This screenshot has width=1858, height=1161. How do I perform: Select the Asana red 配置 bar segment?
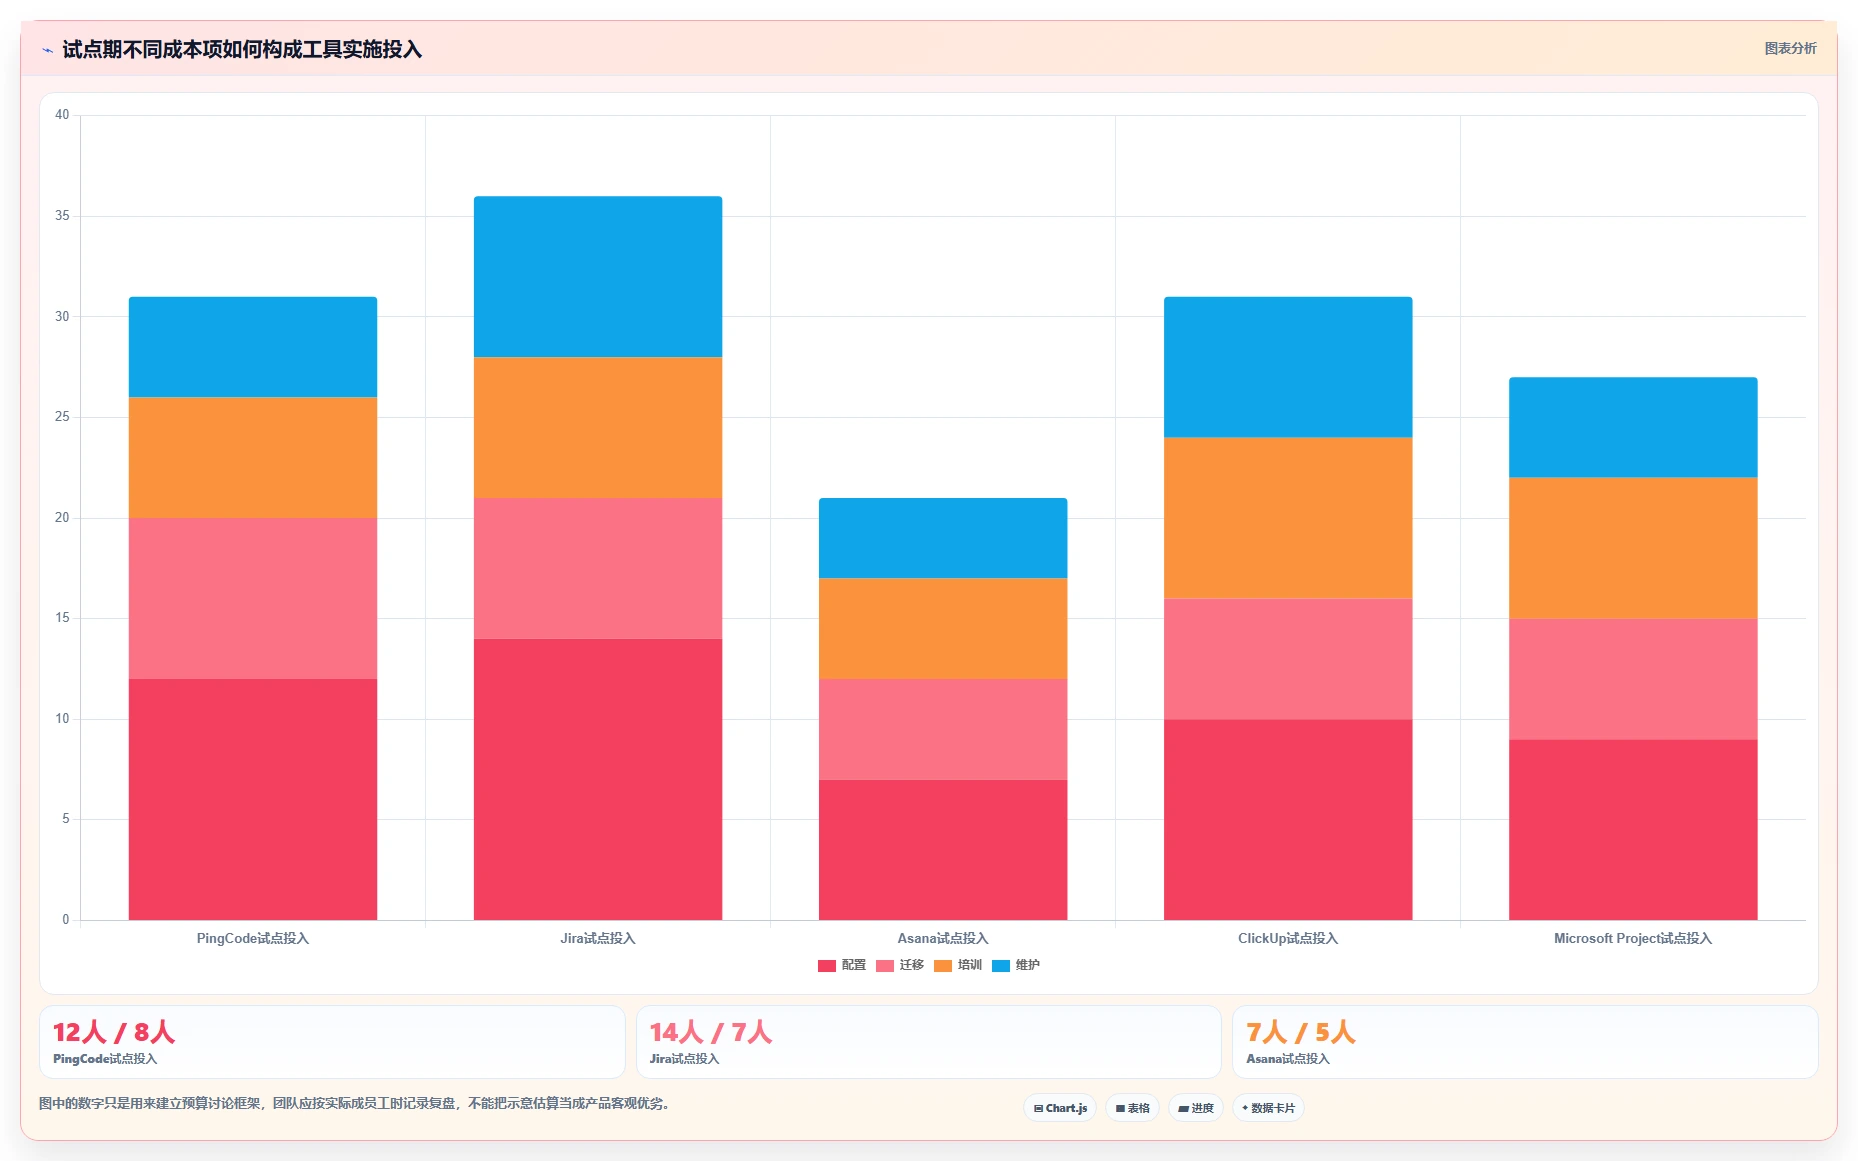click(x=943, y=850)
